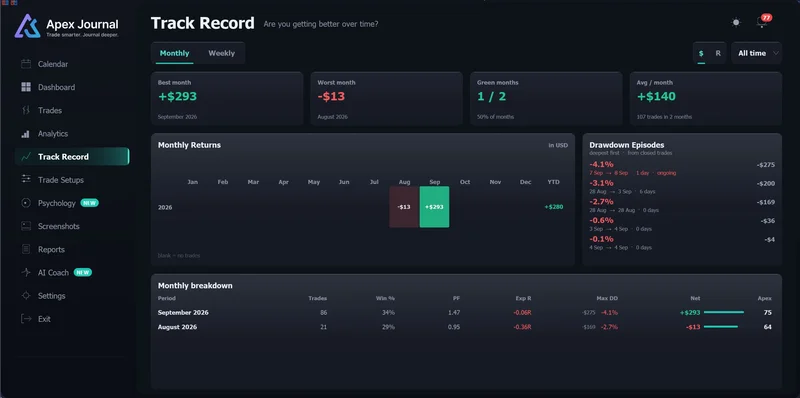
Task: Click the Exit arrow icon
Action: pyautogui.click(x=26, y=319)
